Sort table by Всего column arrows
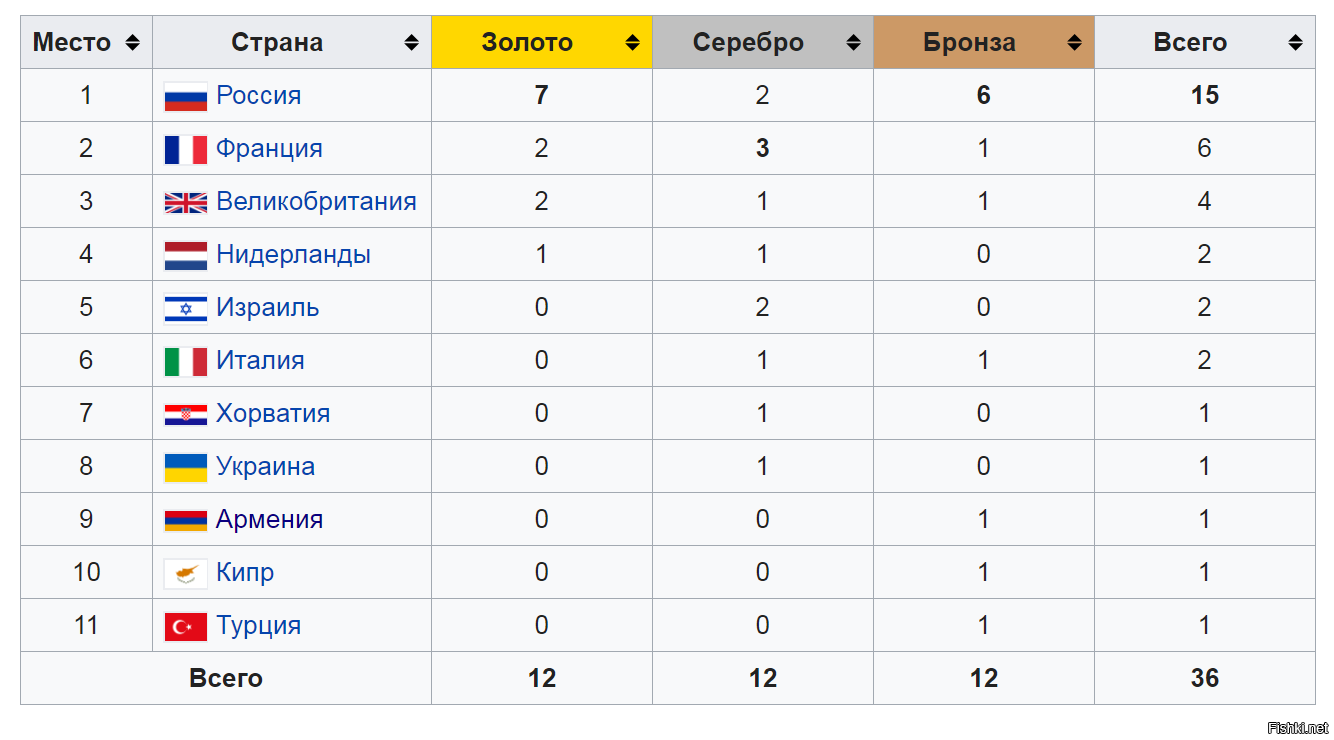The image size is (1334, 740). 1295,43
